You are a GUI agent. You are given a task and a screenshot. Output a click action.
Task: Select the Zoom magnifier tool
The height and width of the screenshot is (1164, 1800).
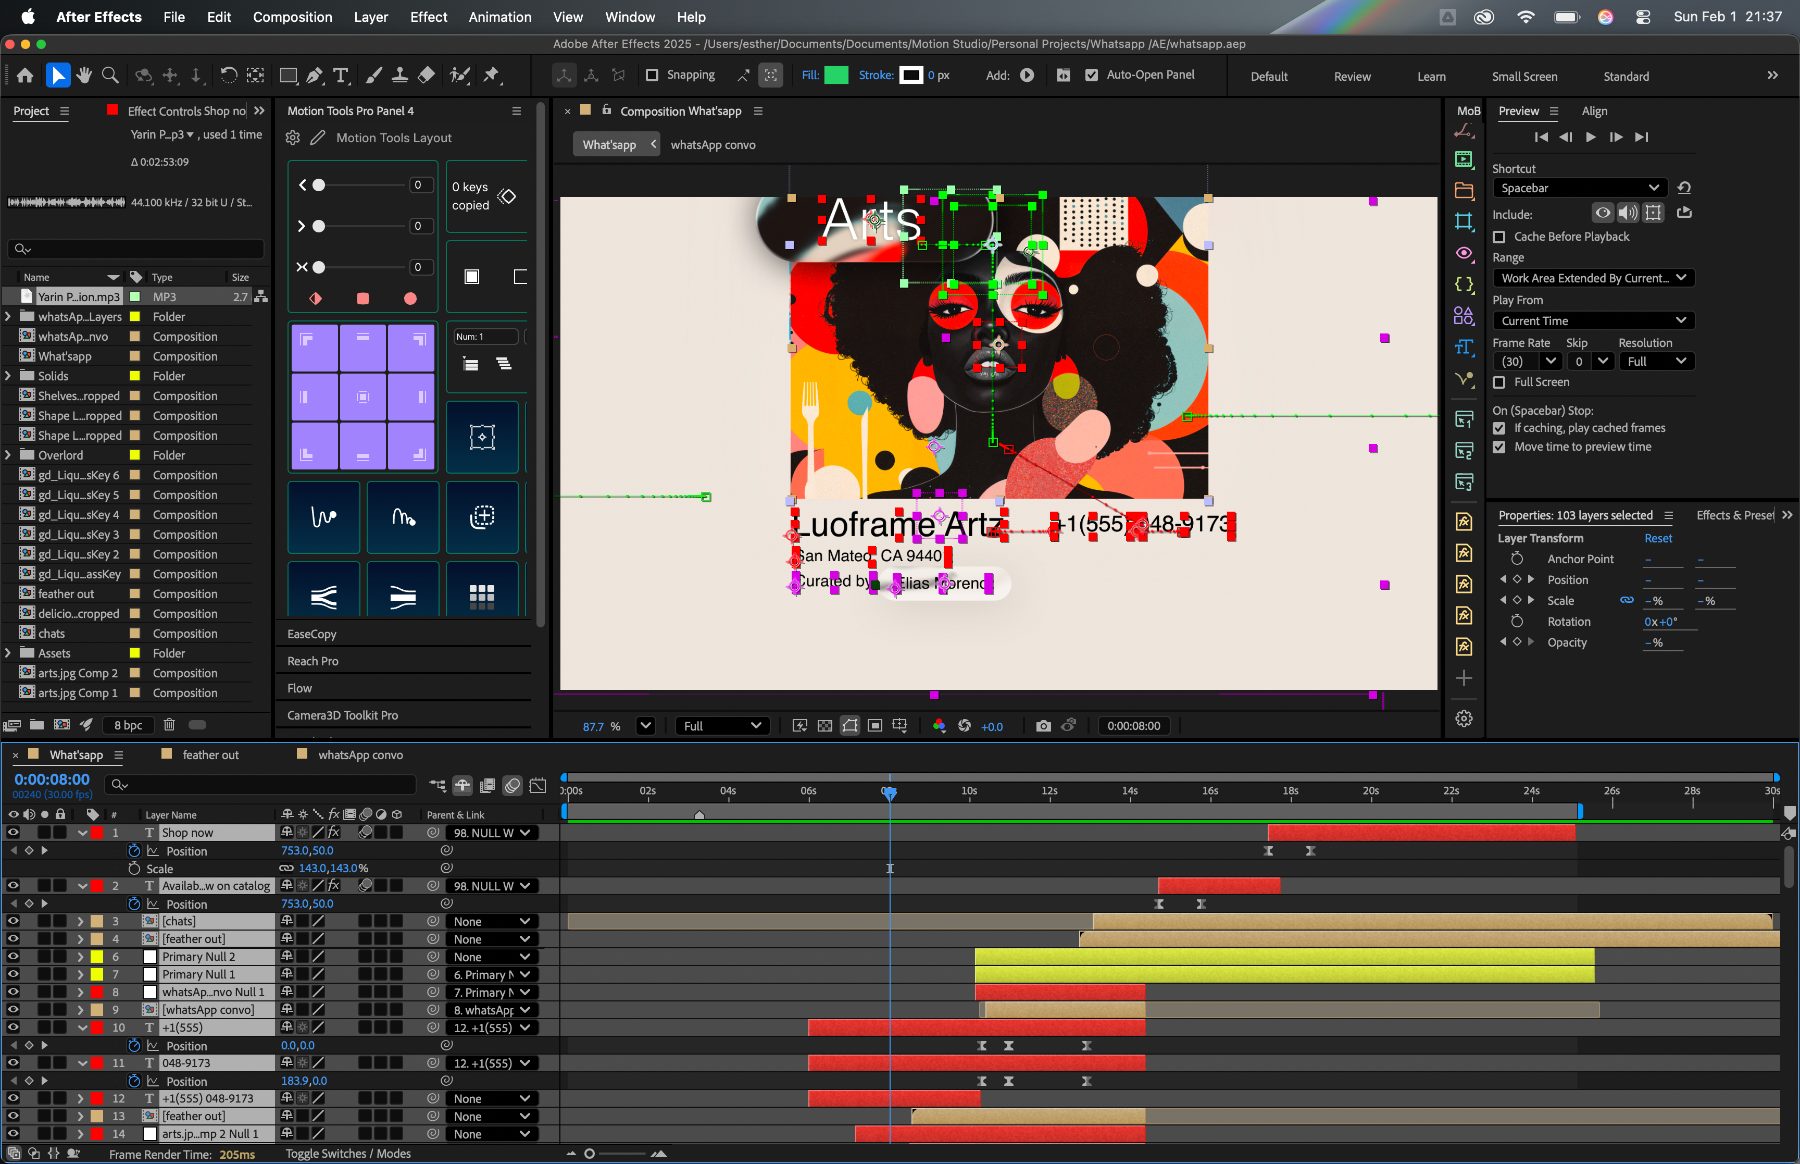111,75
